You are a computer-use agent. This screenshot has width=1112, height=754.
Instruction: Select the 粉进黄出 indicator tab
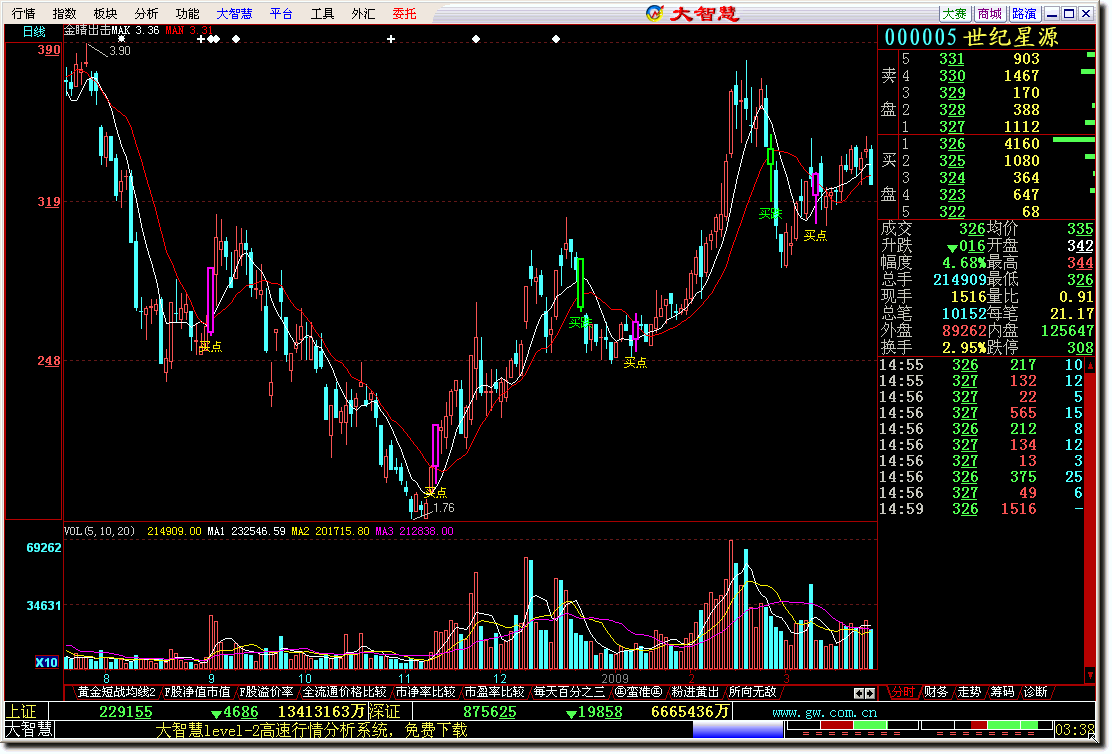click(695, 692)
